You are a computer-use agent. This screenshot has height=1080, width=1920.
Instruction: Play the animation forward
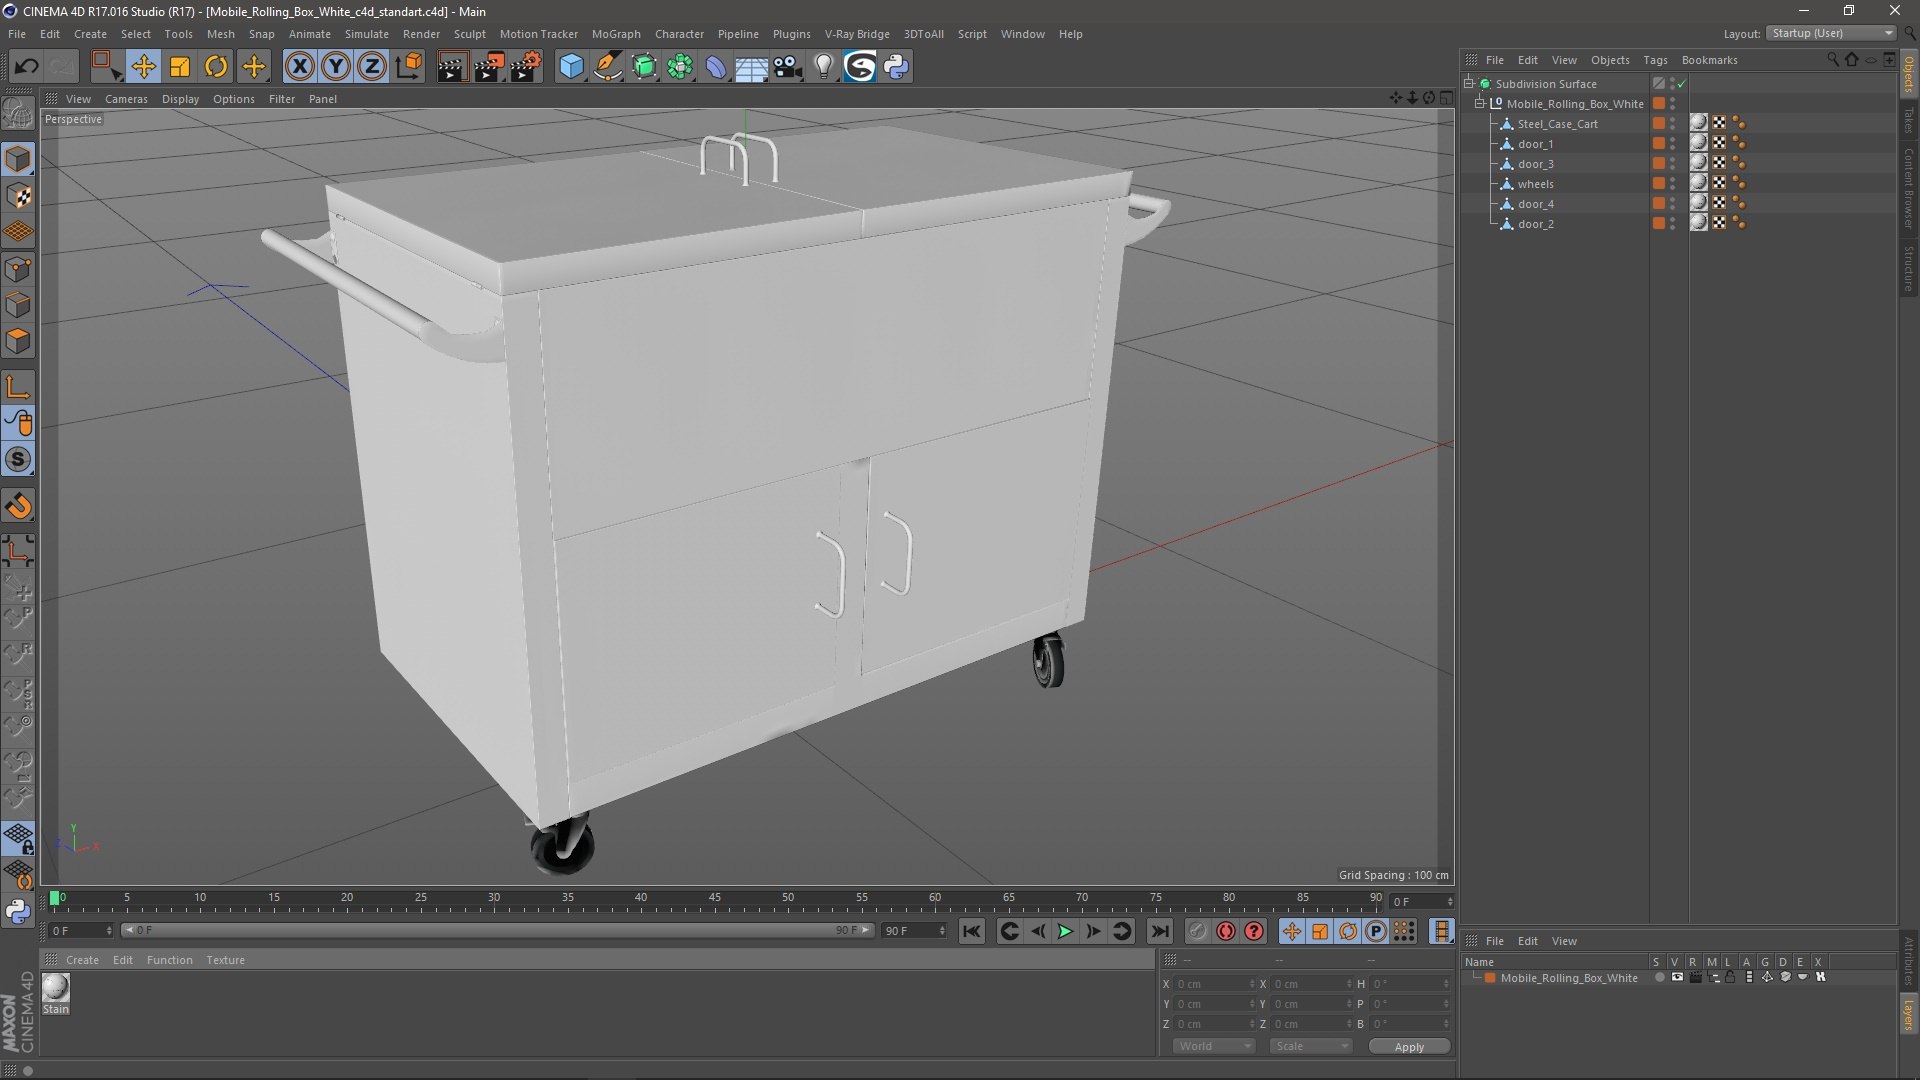(x=1065, y=931)
